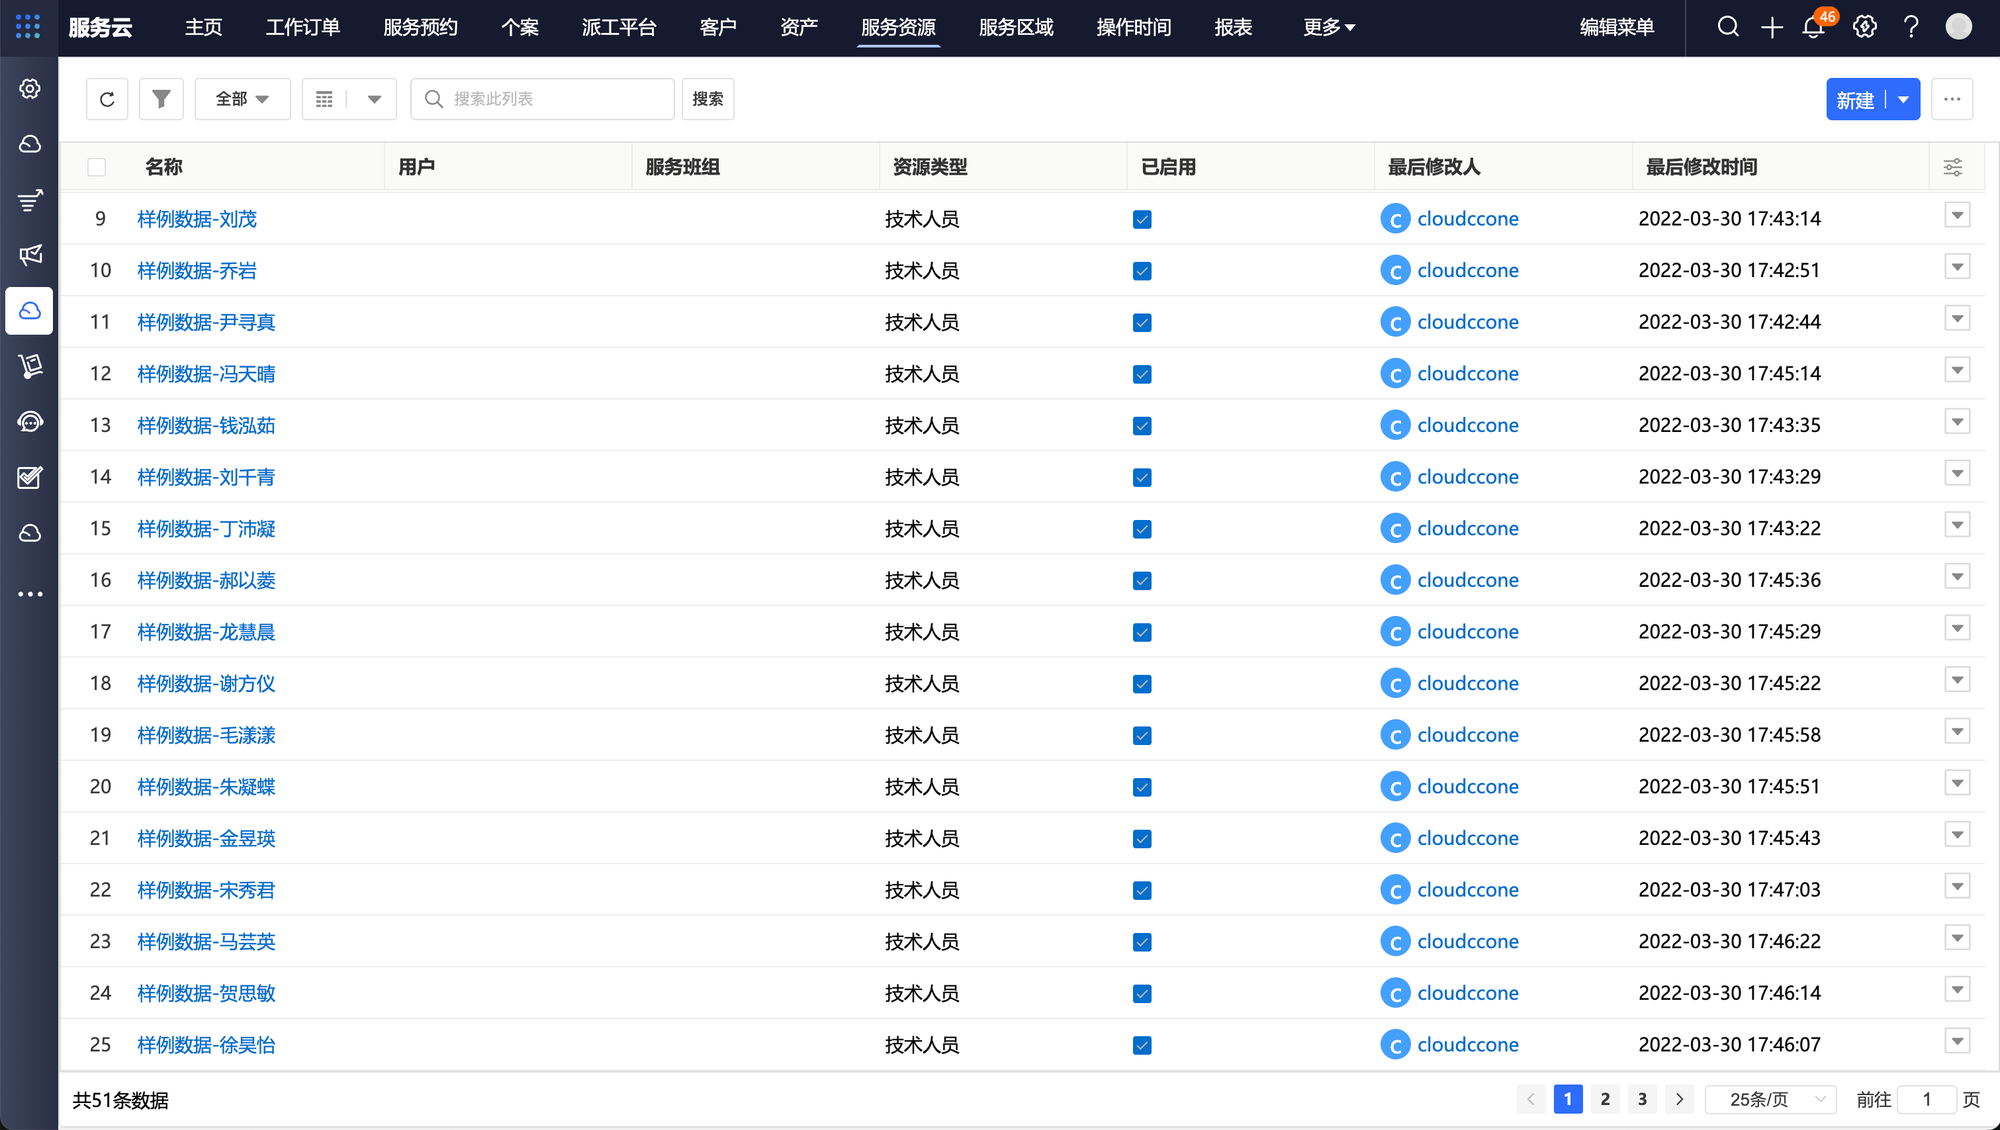
Task: Uncheck the enabled box for 样例数据-刘茂
Action: pos(1142,219)
